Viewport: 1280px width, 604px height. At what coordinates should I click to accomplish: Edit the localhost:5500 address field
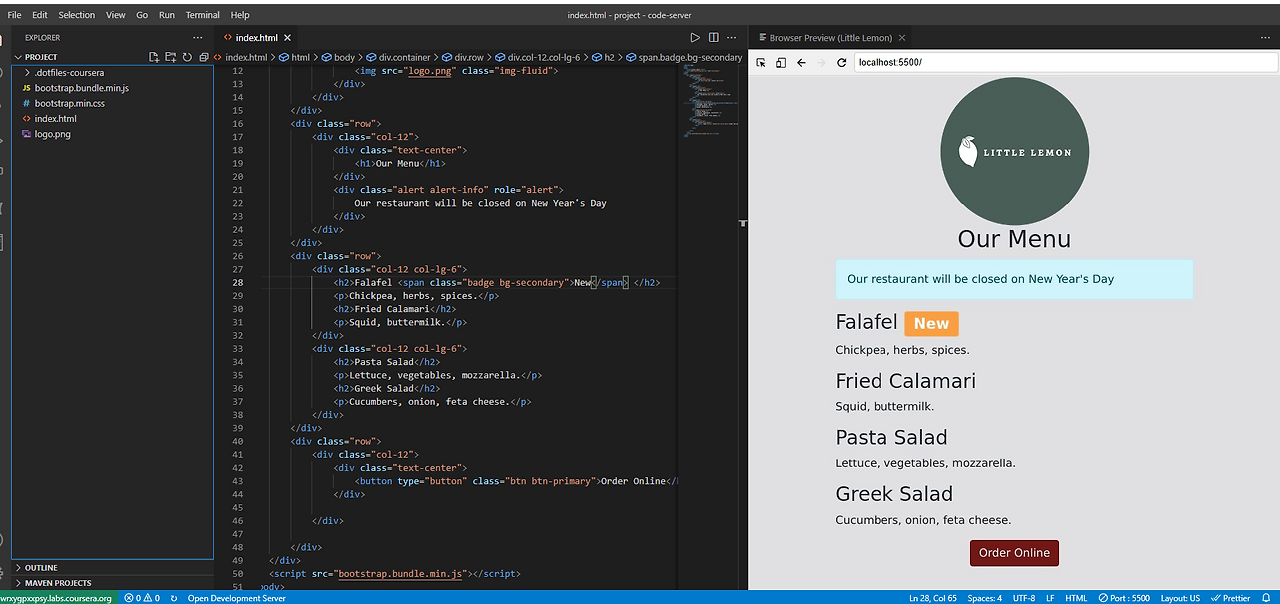pyautogui.click(x=1066, y=62)
